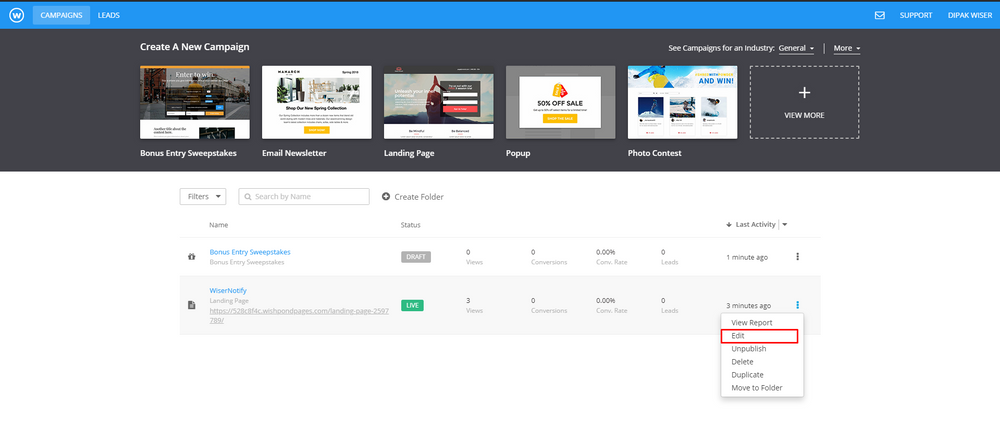Click the Support link in header
This screenshot has width=1000, height=427.
916,15
